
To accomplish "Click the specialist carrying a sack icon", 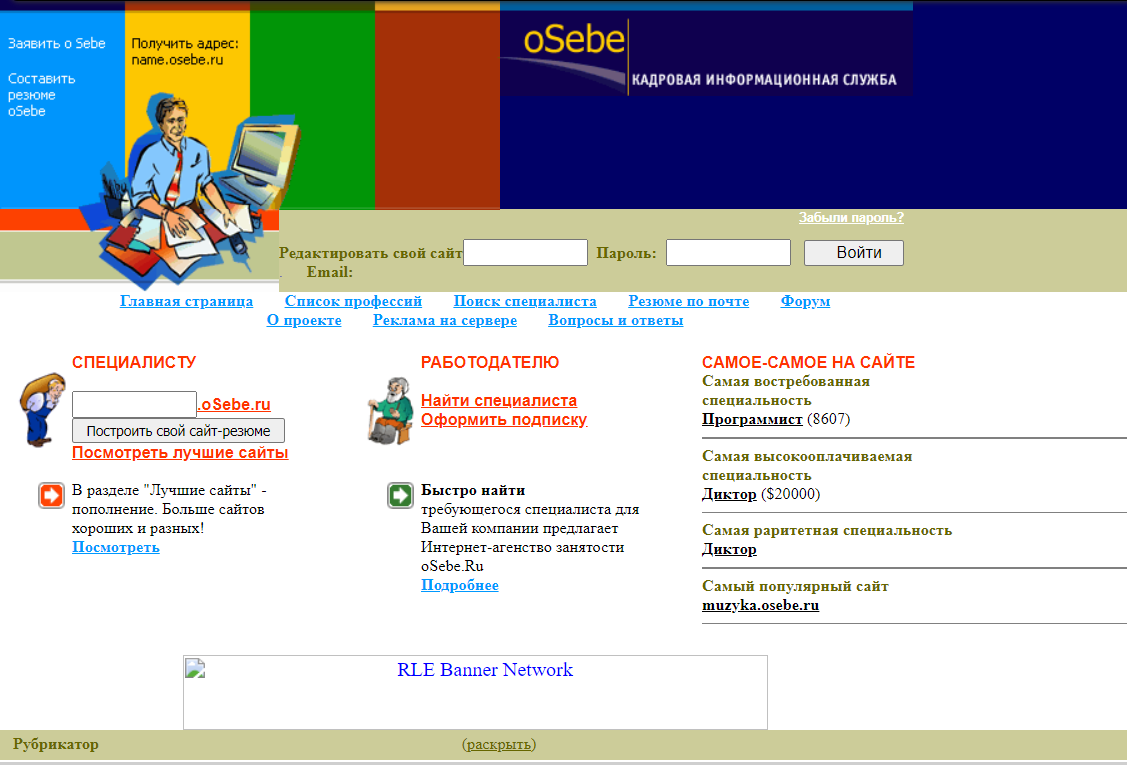I will tap(42, 410).
